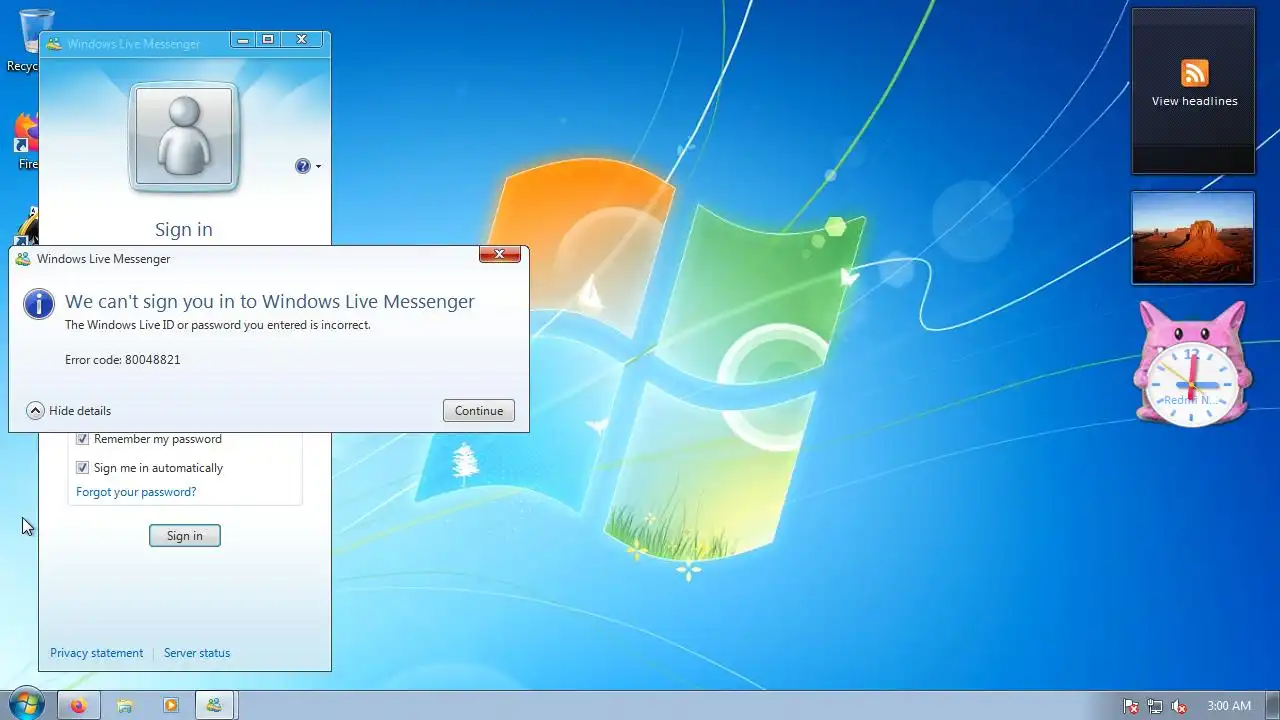This screenshot has width=1280, height=720.
Task: Open Windows Media Player from the taskbar
Action: (170, 706)
